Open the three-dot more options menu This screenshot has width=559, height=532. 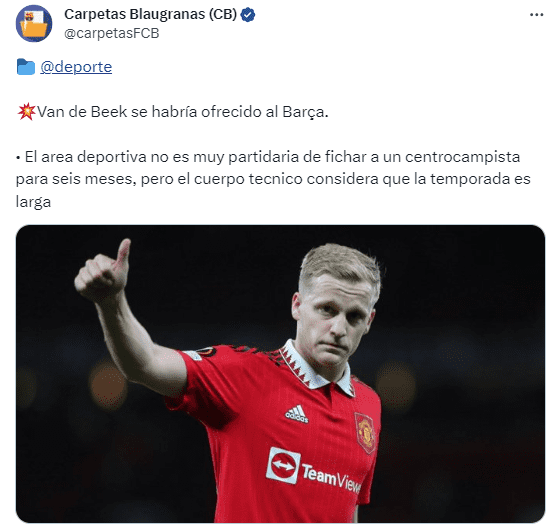[536, 15]
